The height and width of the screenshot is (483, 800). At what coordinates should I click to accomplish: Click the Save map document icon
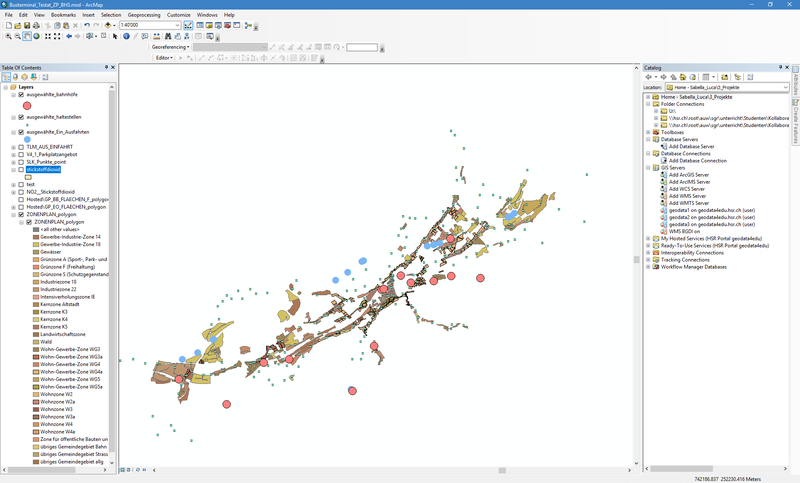27,25
